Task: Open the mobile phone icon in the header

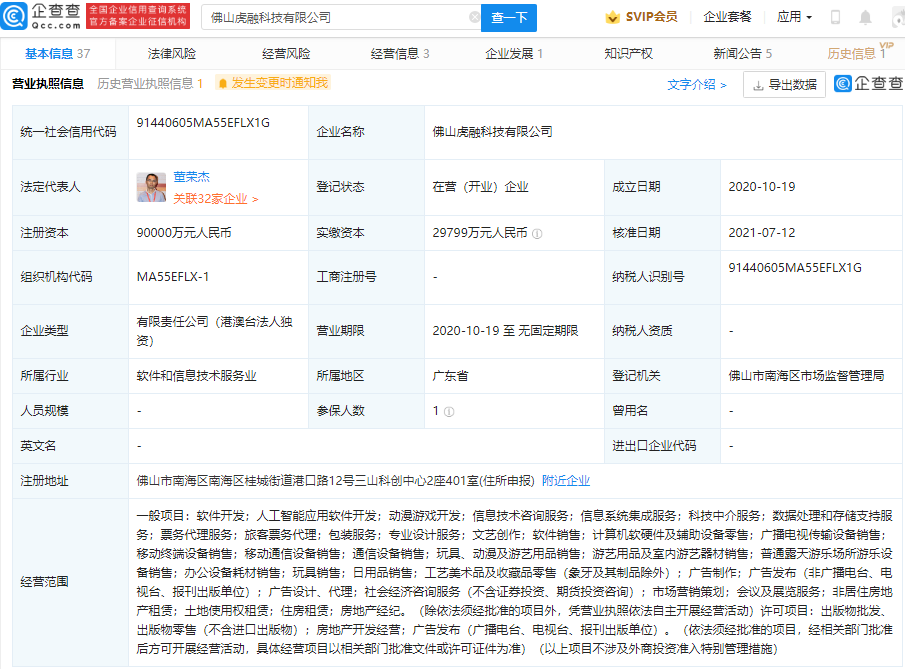Action: pyautogui.click(x=835, y=17)
